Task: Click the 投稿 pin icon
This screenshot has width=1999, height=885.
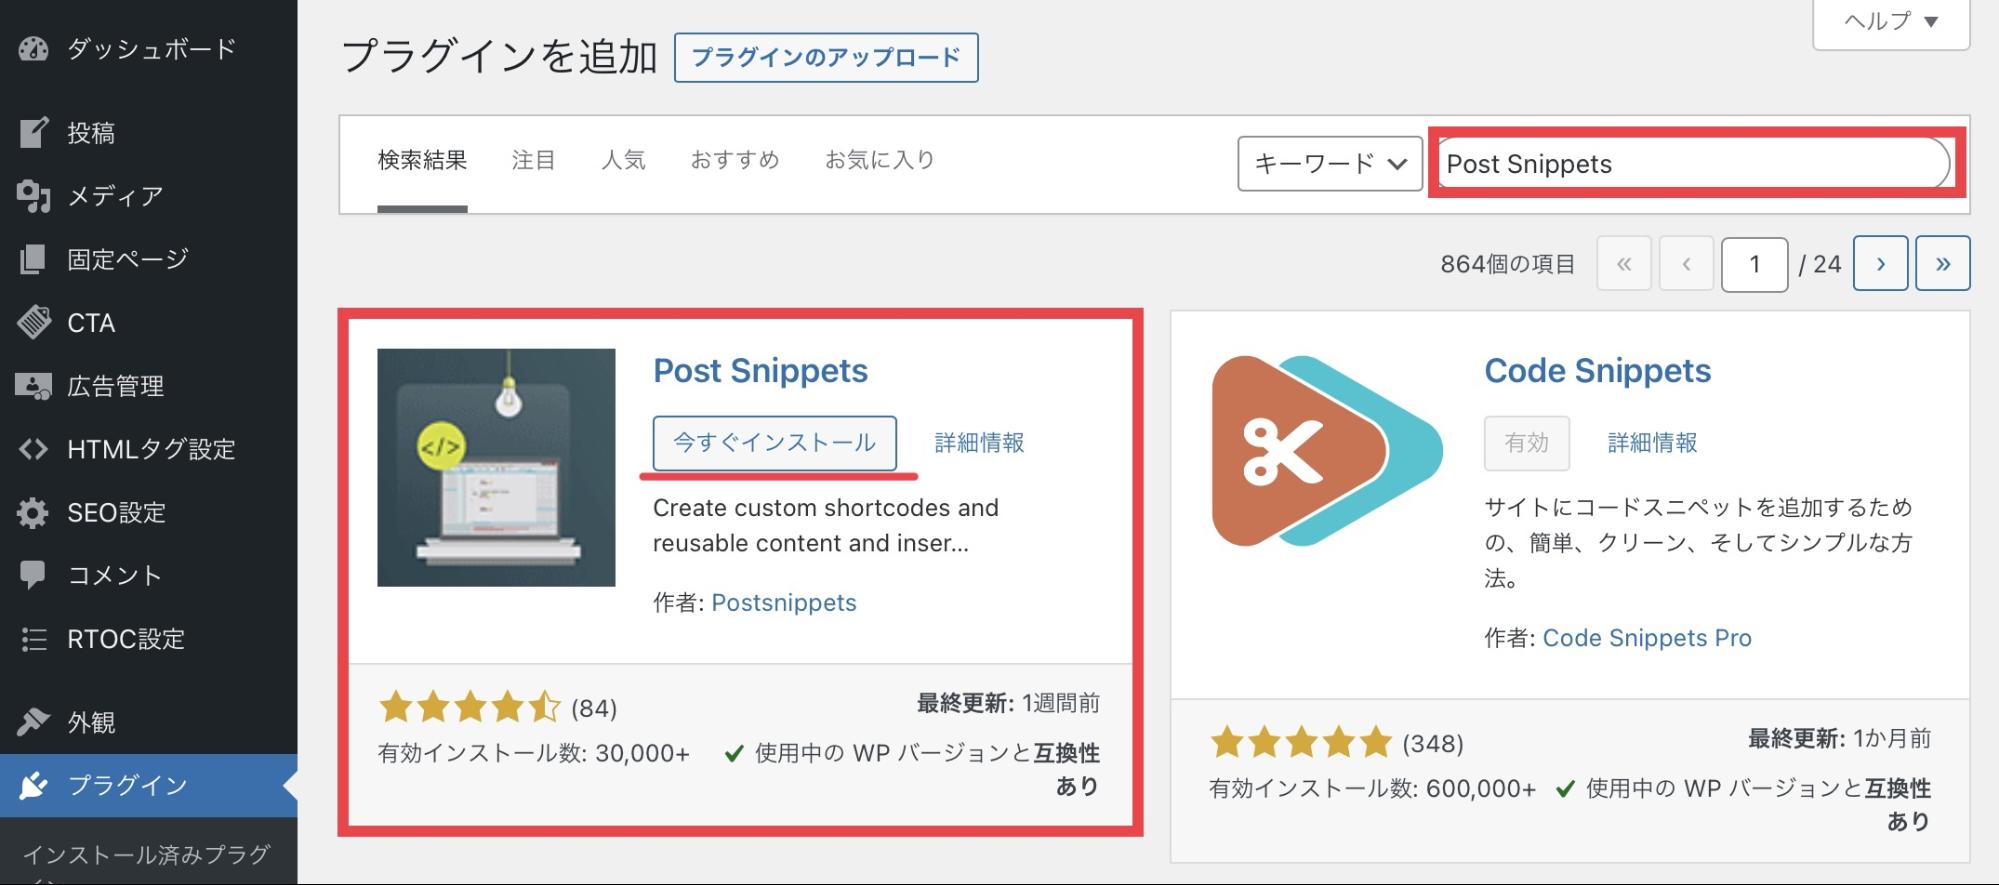Action: (33, 132)
